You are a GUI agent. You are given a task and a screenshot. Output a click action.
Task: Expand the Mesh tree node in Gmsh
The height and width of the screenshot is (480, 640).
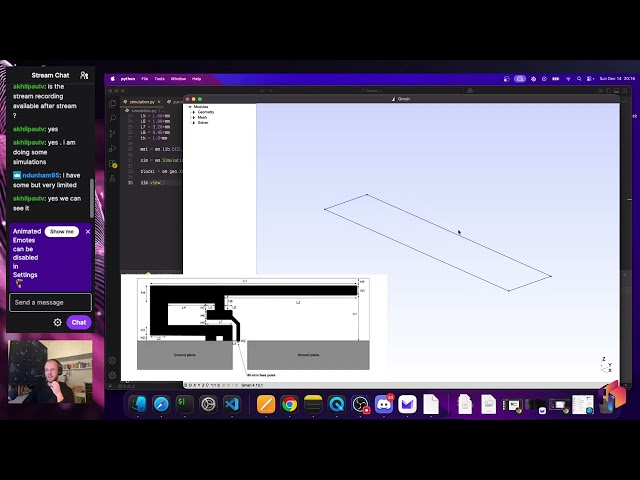pos(194,117)
